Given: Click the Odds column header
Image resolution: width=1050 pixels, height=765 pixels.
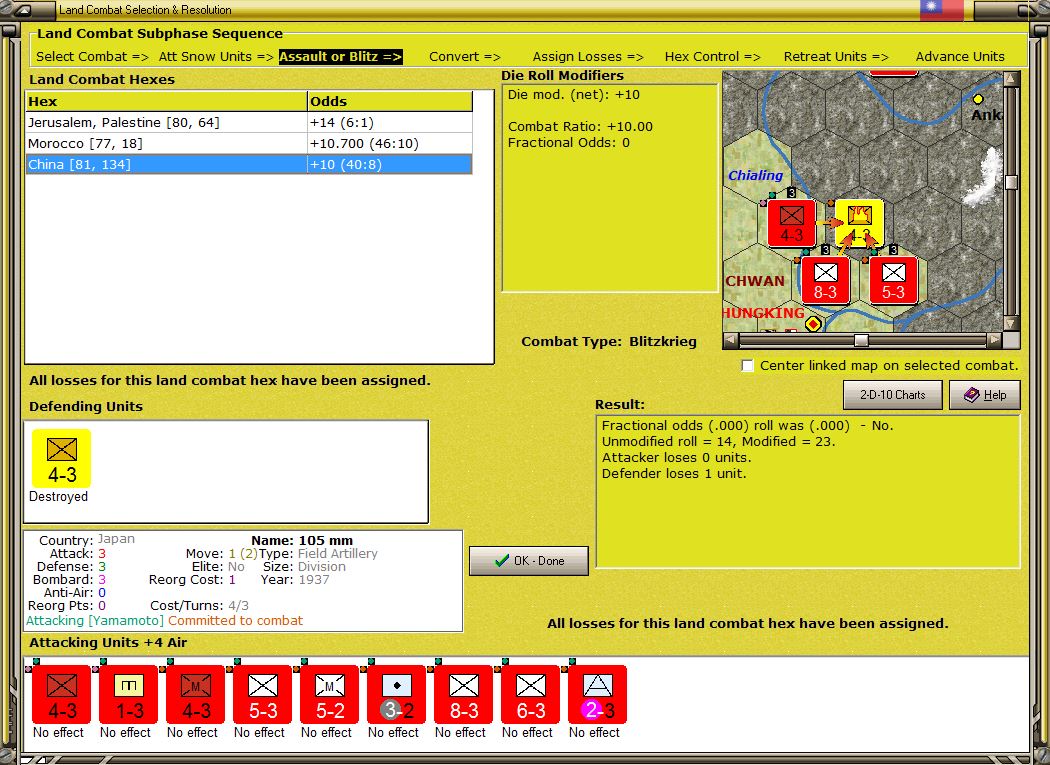Looking at the screenshot, I should pyautogui.click(x=390, y=101).
